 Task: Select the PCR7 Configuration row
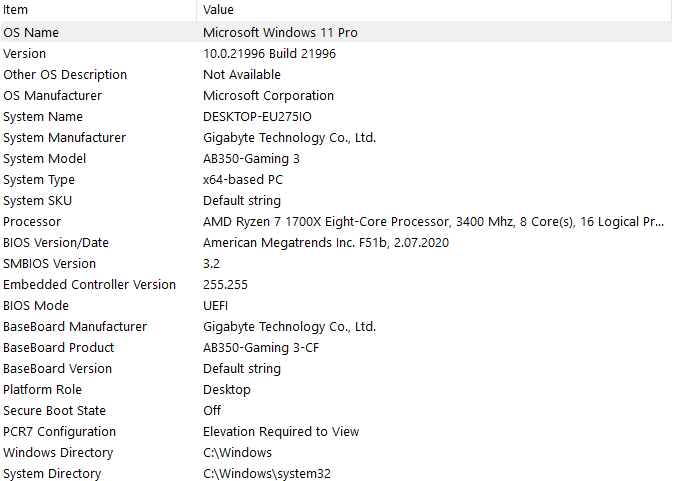point(60,431)
